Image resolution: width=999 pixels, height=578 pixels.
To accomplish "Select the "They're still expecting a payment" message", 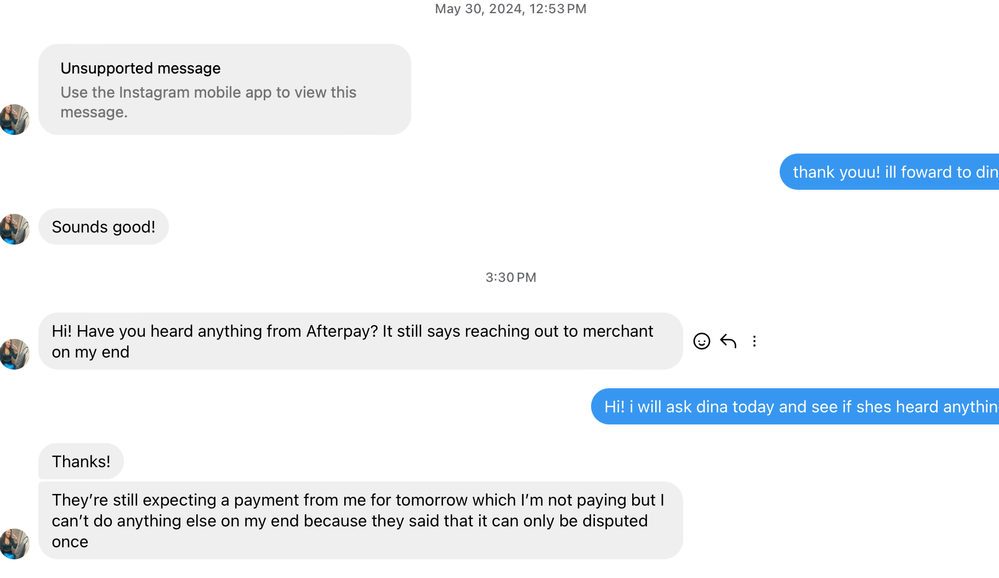I will pos(360,520).
